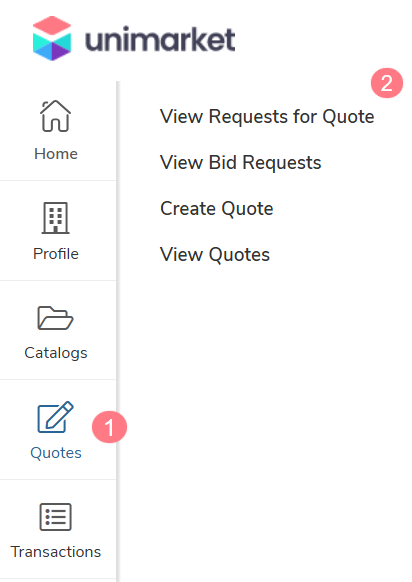
Task: Open the Transactions list icon
Action: (x=55, y=517)
